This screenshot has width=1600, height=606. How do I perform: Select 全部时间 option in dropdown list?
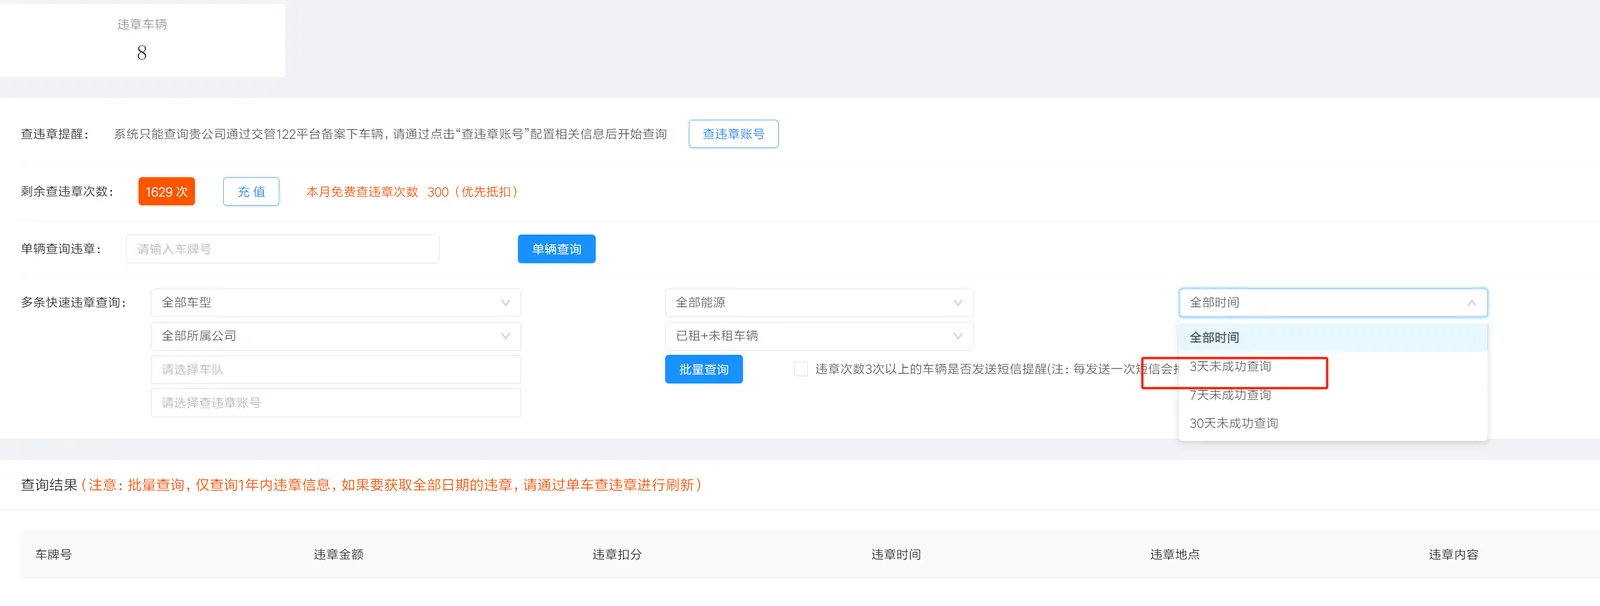click(x=1333, y=338)
